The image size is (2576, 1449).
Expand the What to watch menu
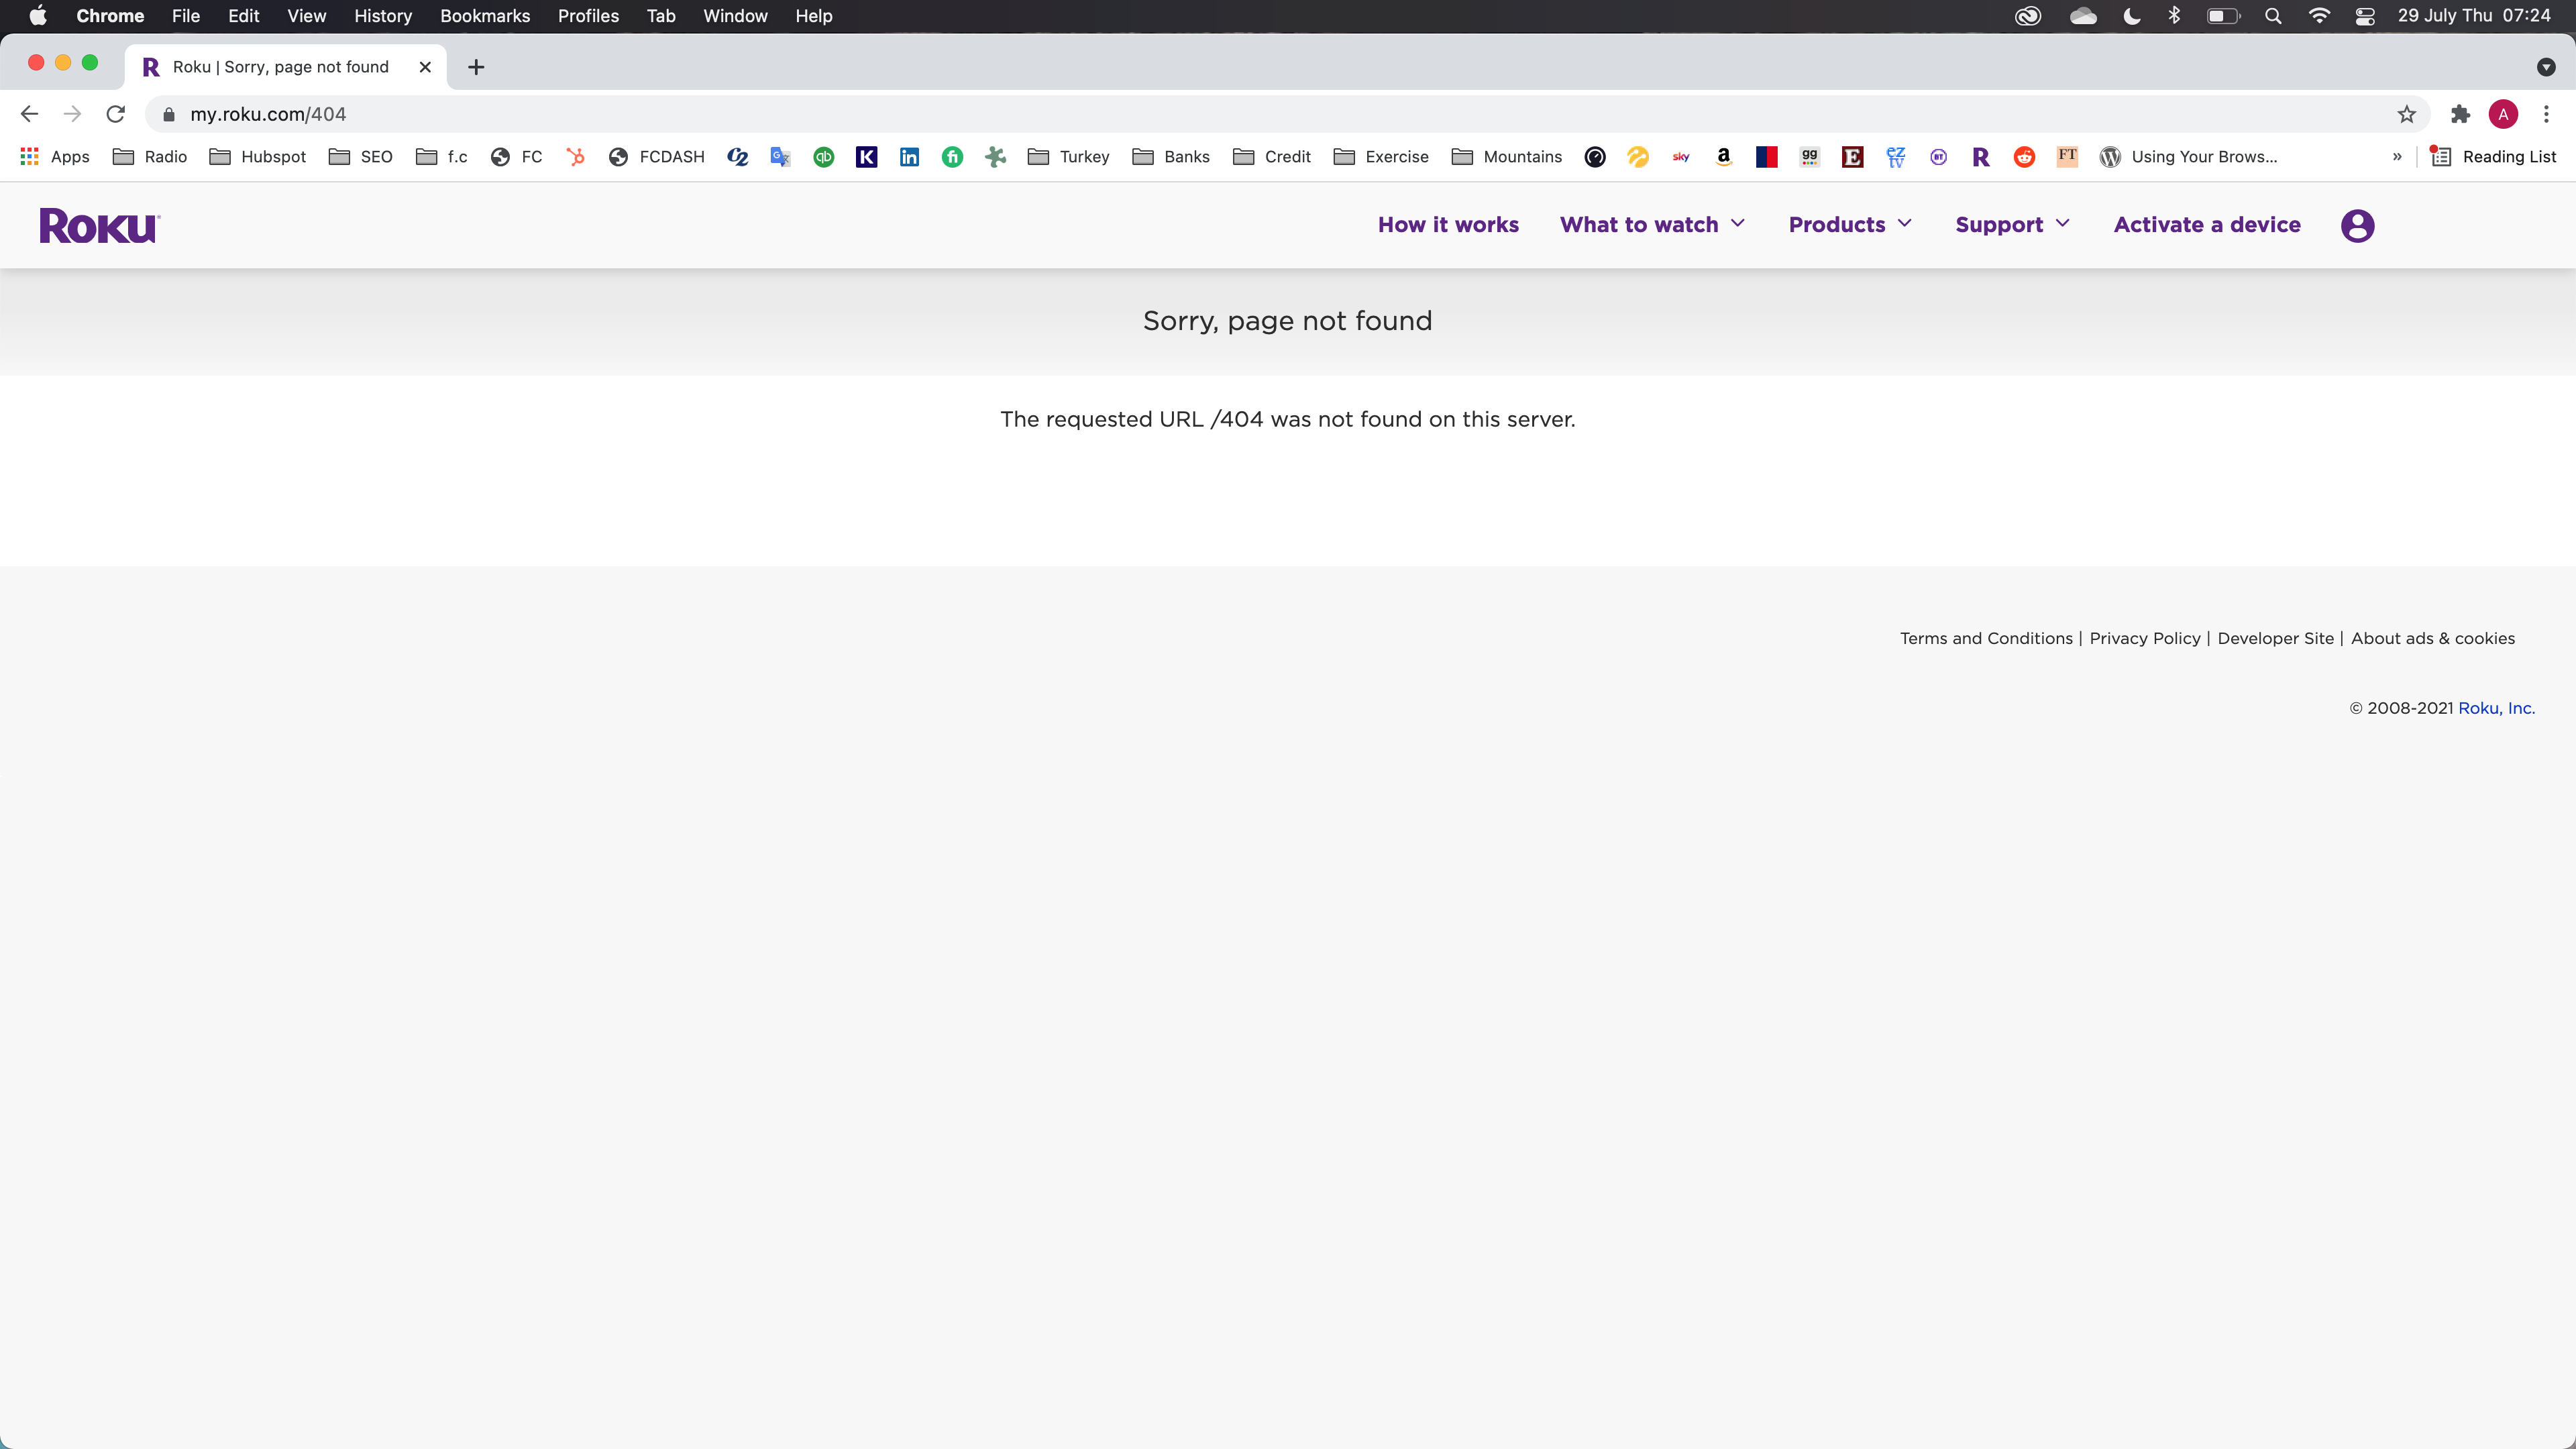click(x=1652, y=225)
